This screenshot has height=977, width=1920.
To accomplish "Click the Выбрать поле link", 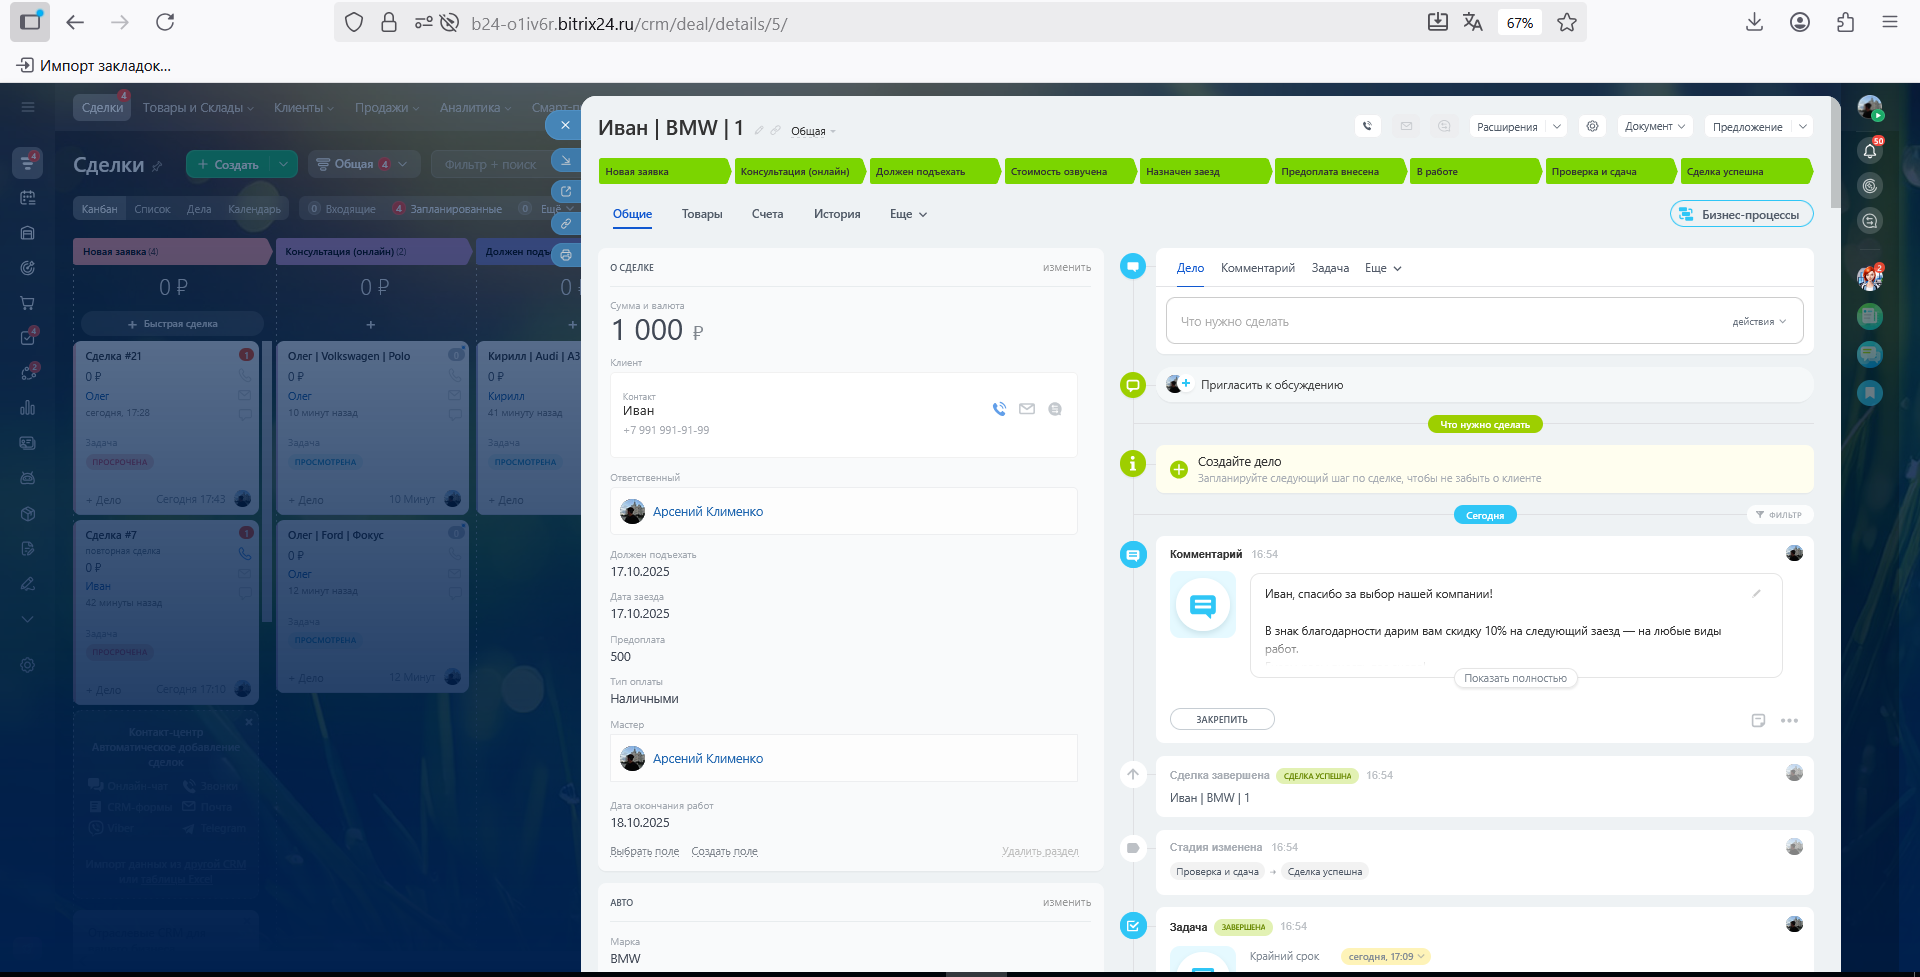I will (x=645, y=852).
